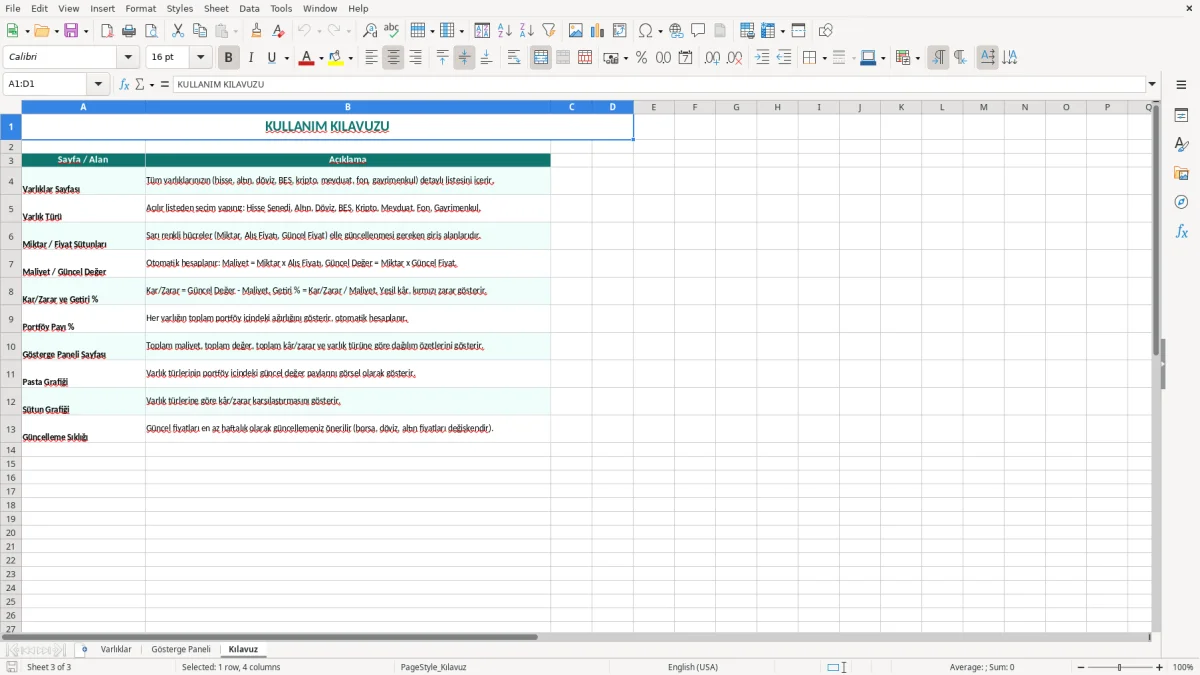1200x675 pixels.
Task: Add a decimal place
Action: point(712,58)
